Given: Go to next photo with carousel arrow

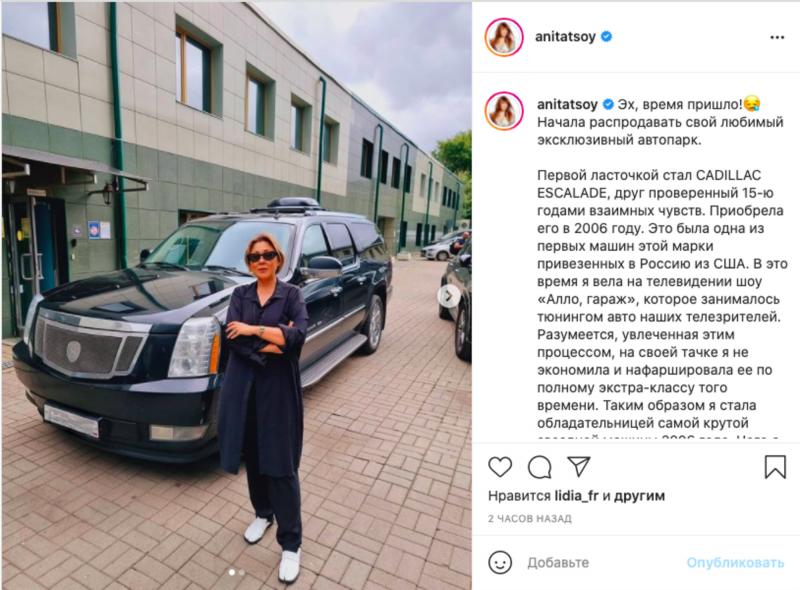Looking at the screenshot, I should coord(449,296).
